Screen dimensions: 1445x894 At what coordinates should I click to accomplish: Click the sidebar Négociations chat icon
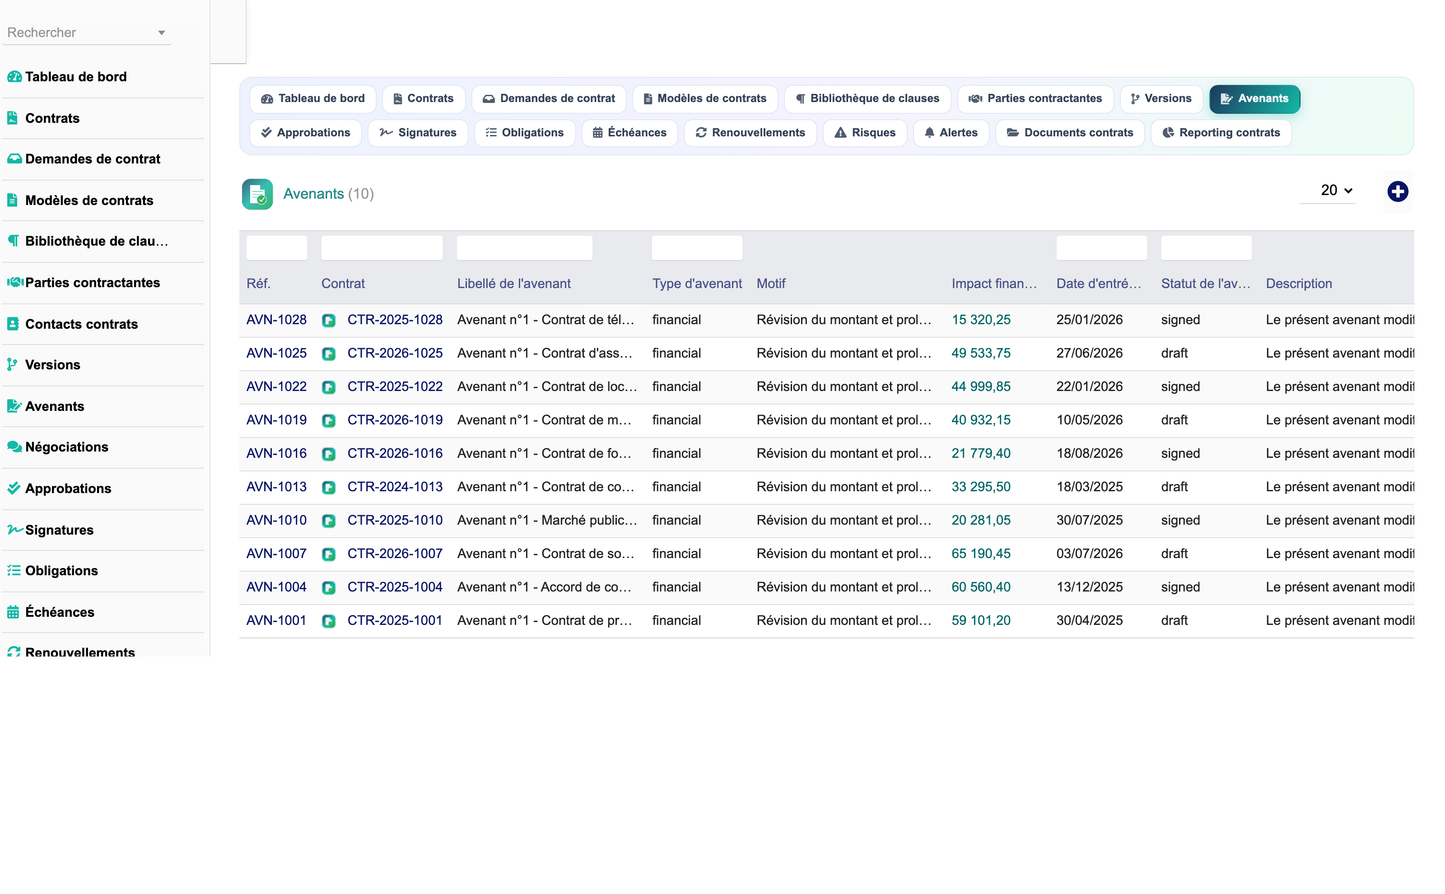click(14, 447)
